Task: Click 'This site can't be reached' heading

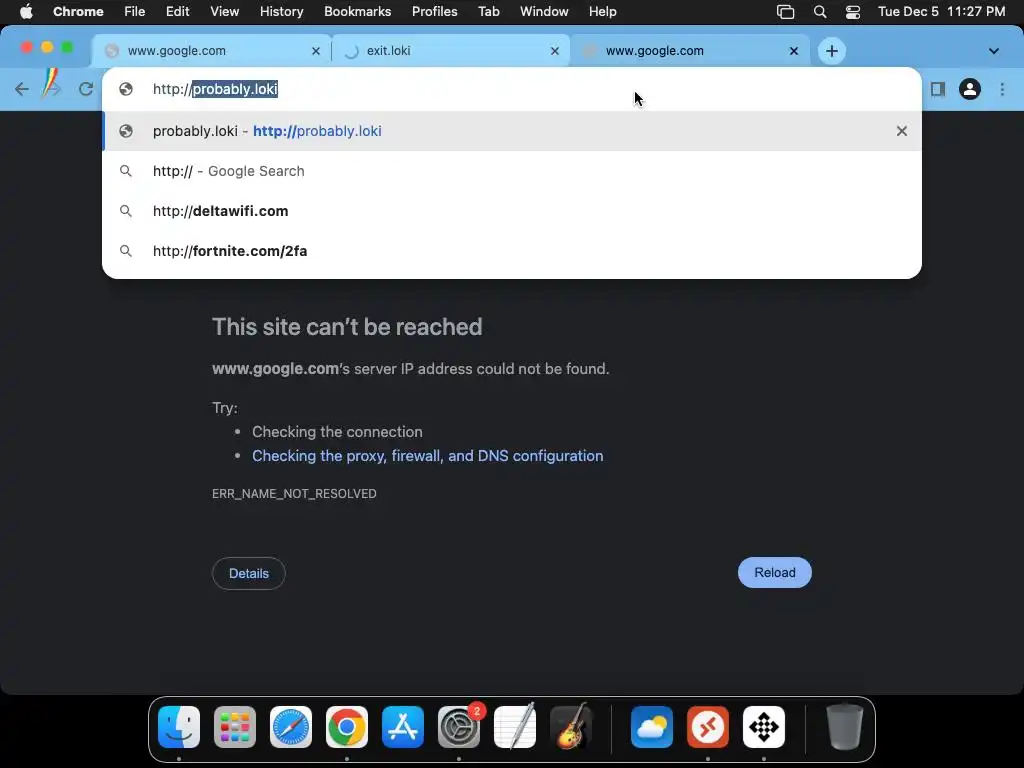Action: tap(347, 327)
